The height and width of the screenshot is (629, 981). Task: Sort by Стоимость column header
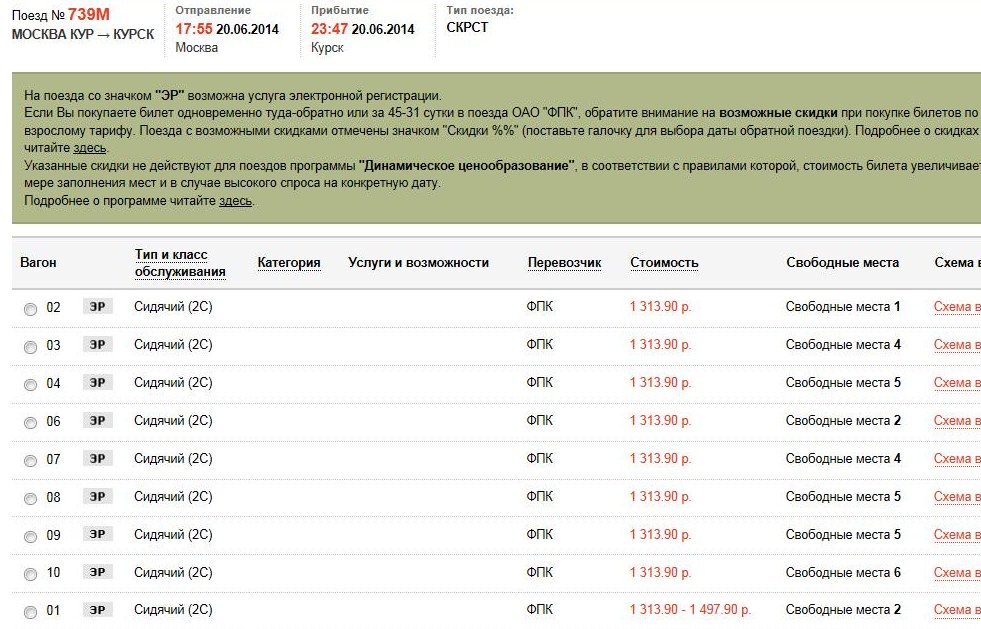[x=664, y=263]
